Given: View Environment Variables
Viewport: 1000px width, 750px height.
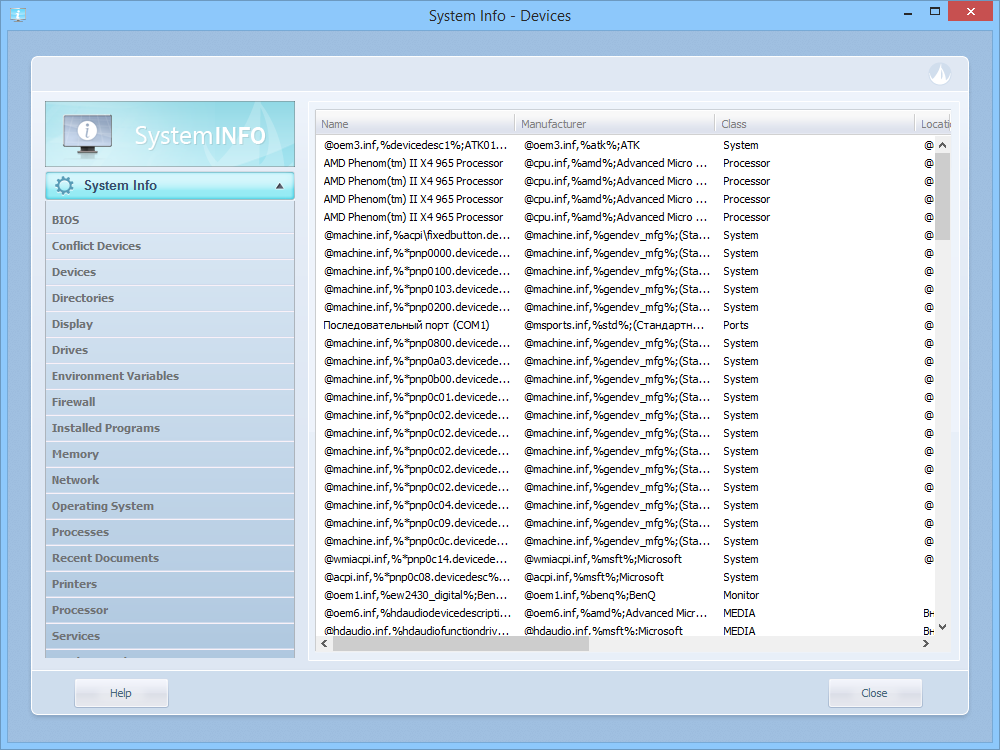Looking at the screenshot, I should [170, 376].
